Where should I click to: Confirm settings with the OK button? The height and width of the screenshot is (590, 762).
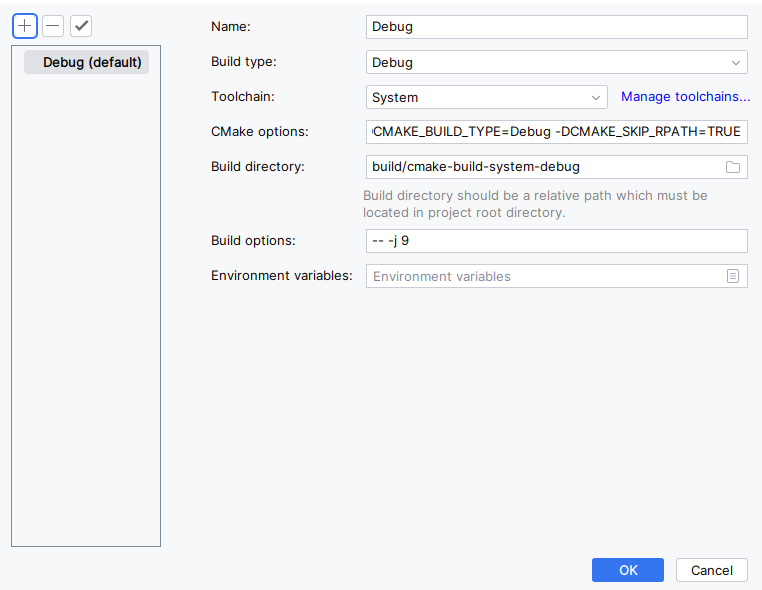coord(627,570)
